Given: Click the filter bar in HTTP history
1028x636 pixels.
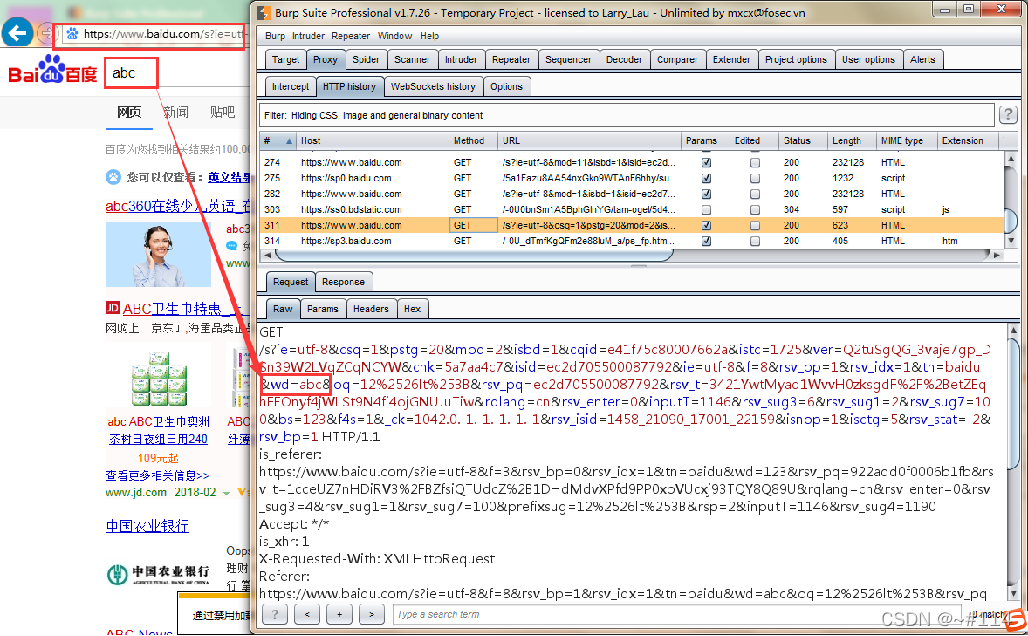Looking at the screenshot, I should [627, 115].
